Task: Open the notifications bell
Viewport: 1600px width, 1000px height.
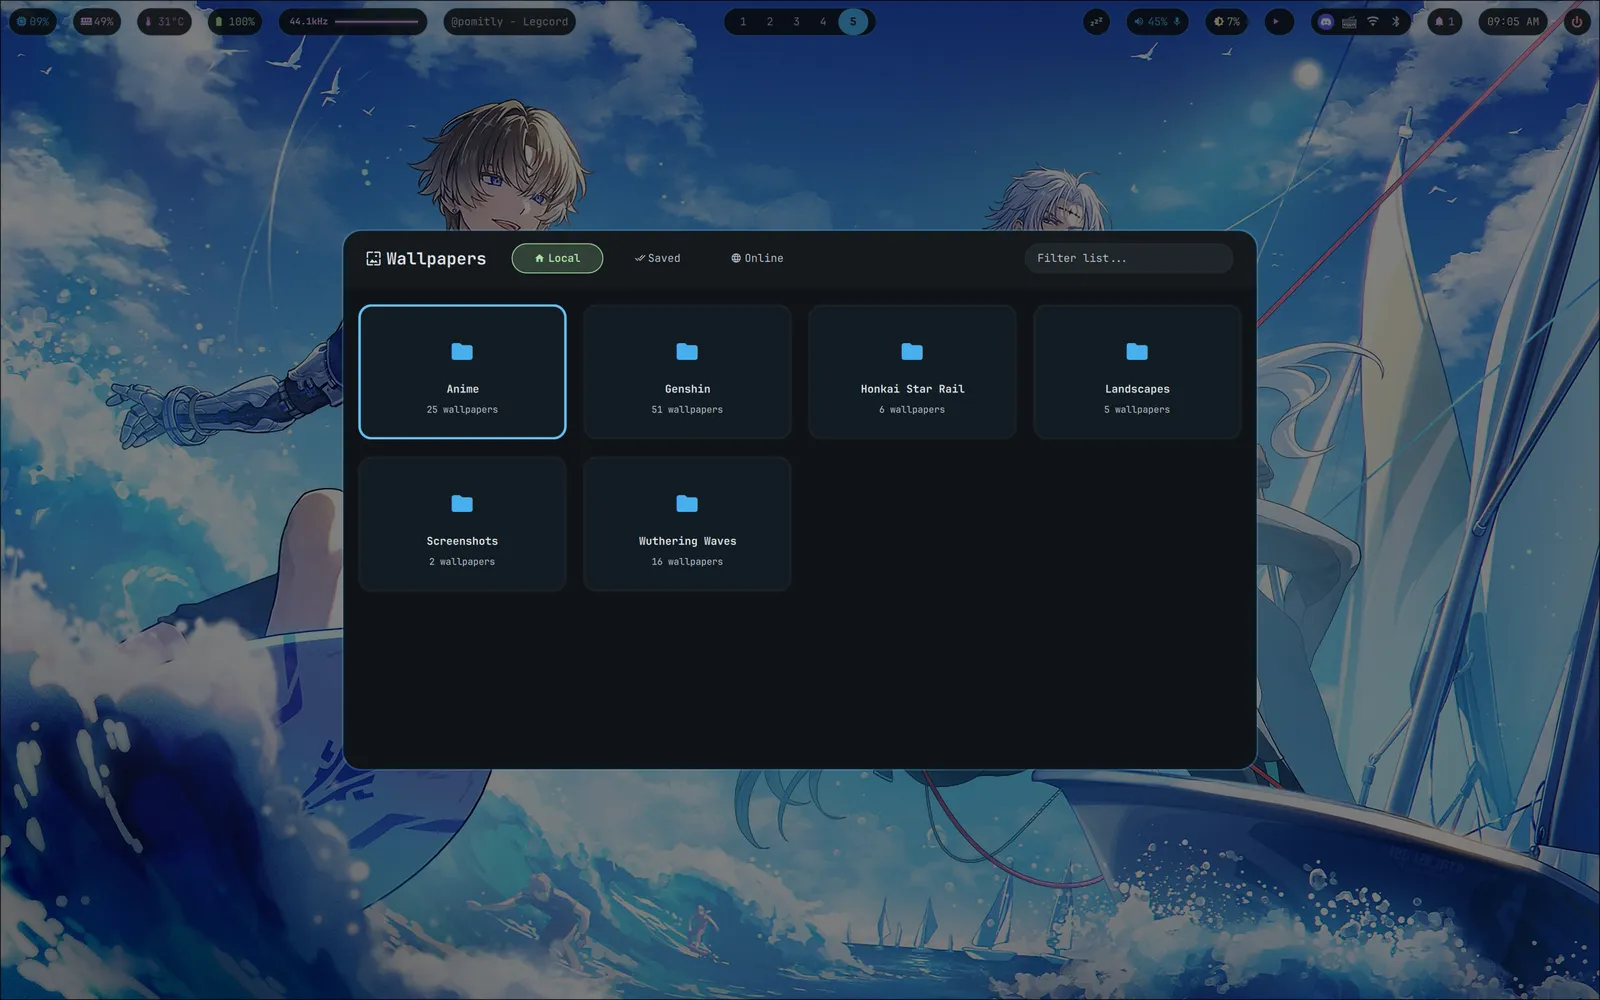Action: coord(1445,21)
